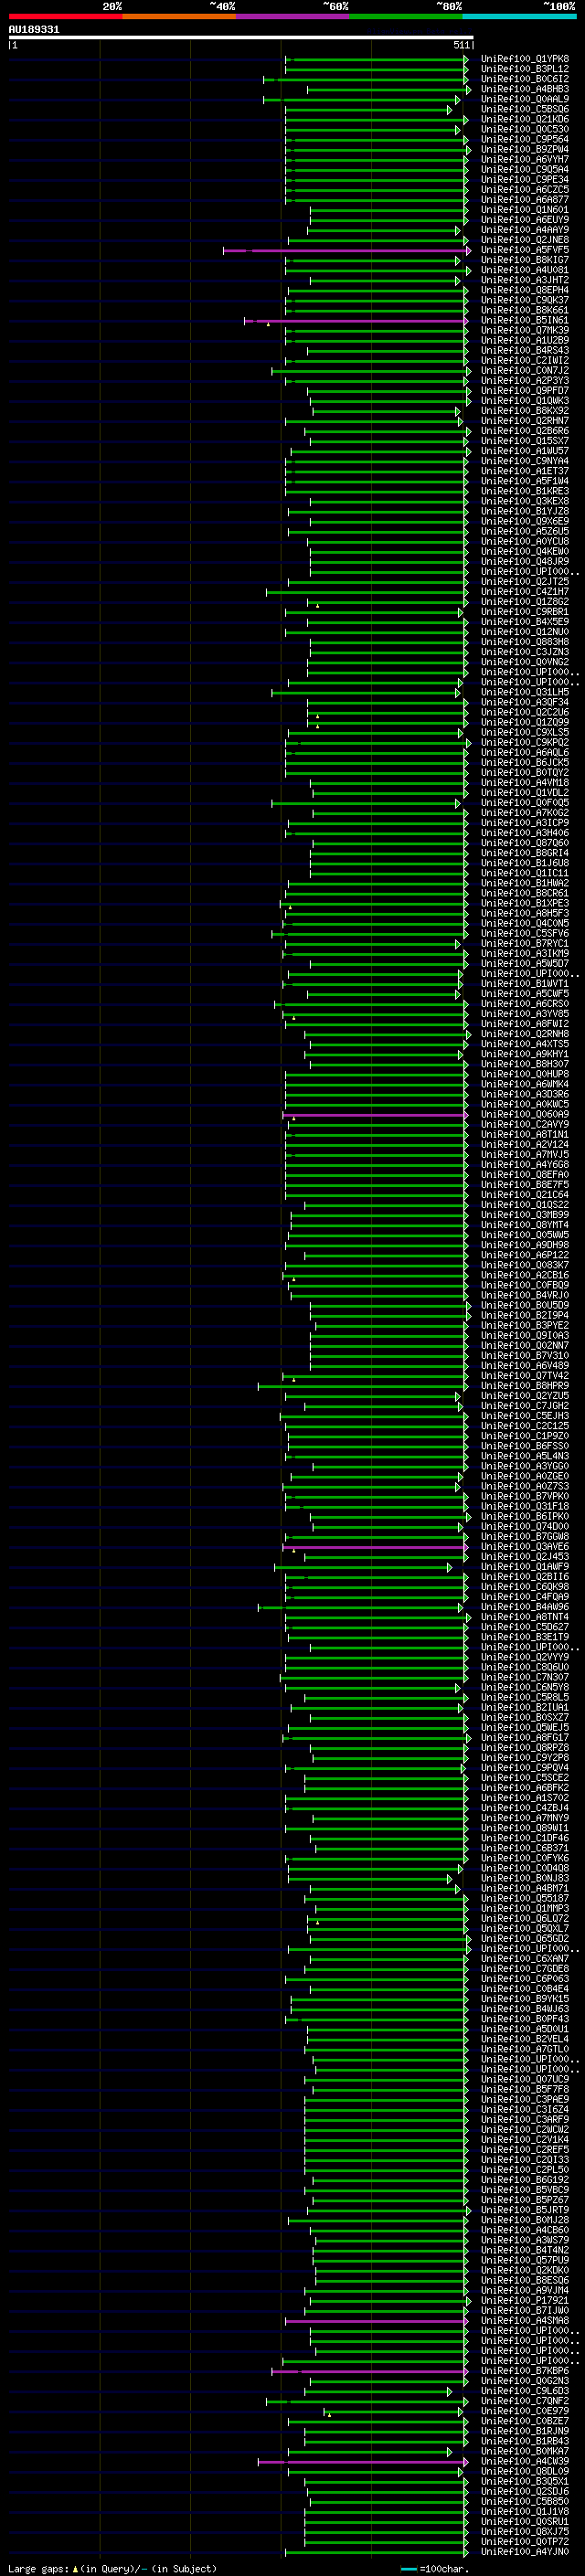Screen dimensions: 585x2576
Task: Select hit label UniRef100_Q083K7
Action: point(525,1266)
